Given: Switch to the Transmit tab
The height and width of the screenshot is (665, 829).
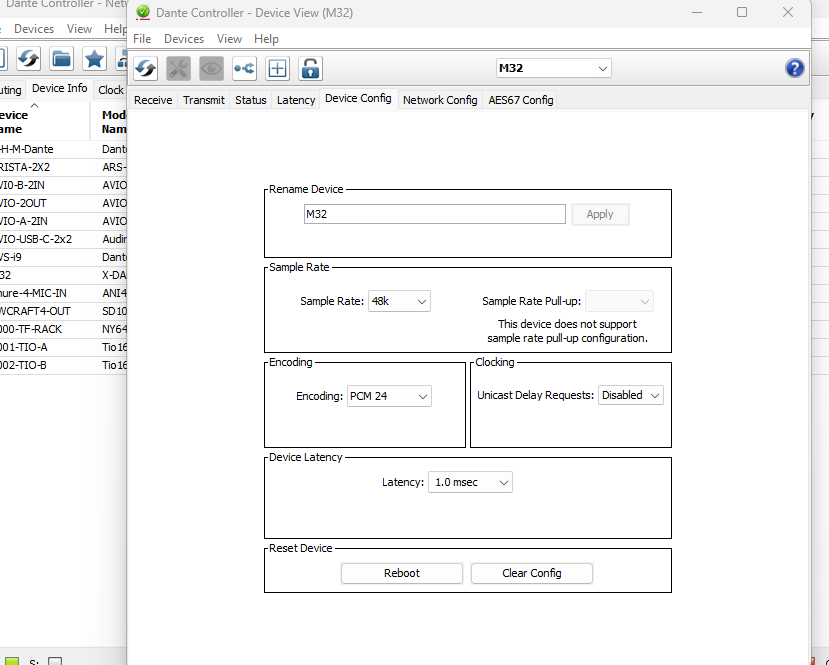Looking at the screenshot, I should tap(204, 100).
